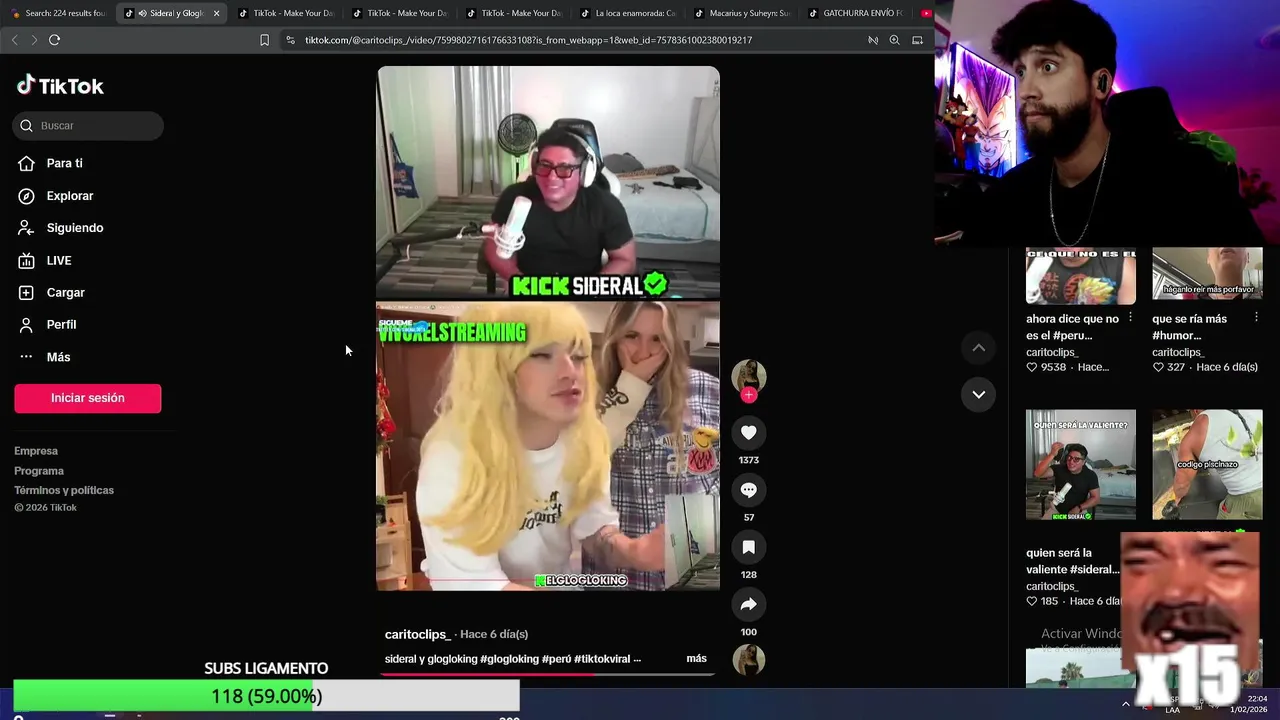Click hashtag #glogloking in caption
The height and width of the screenshot is (720, 1280).
[x=509, y=659]
